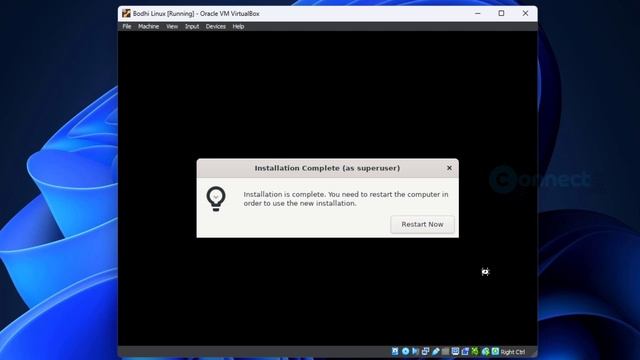
Task: Open the View menu
Action: 172,27
